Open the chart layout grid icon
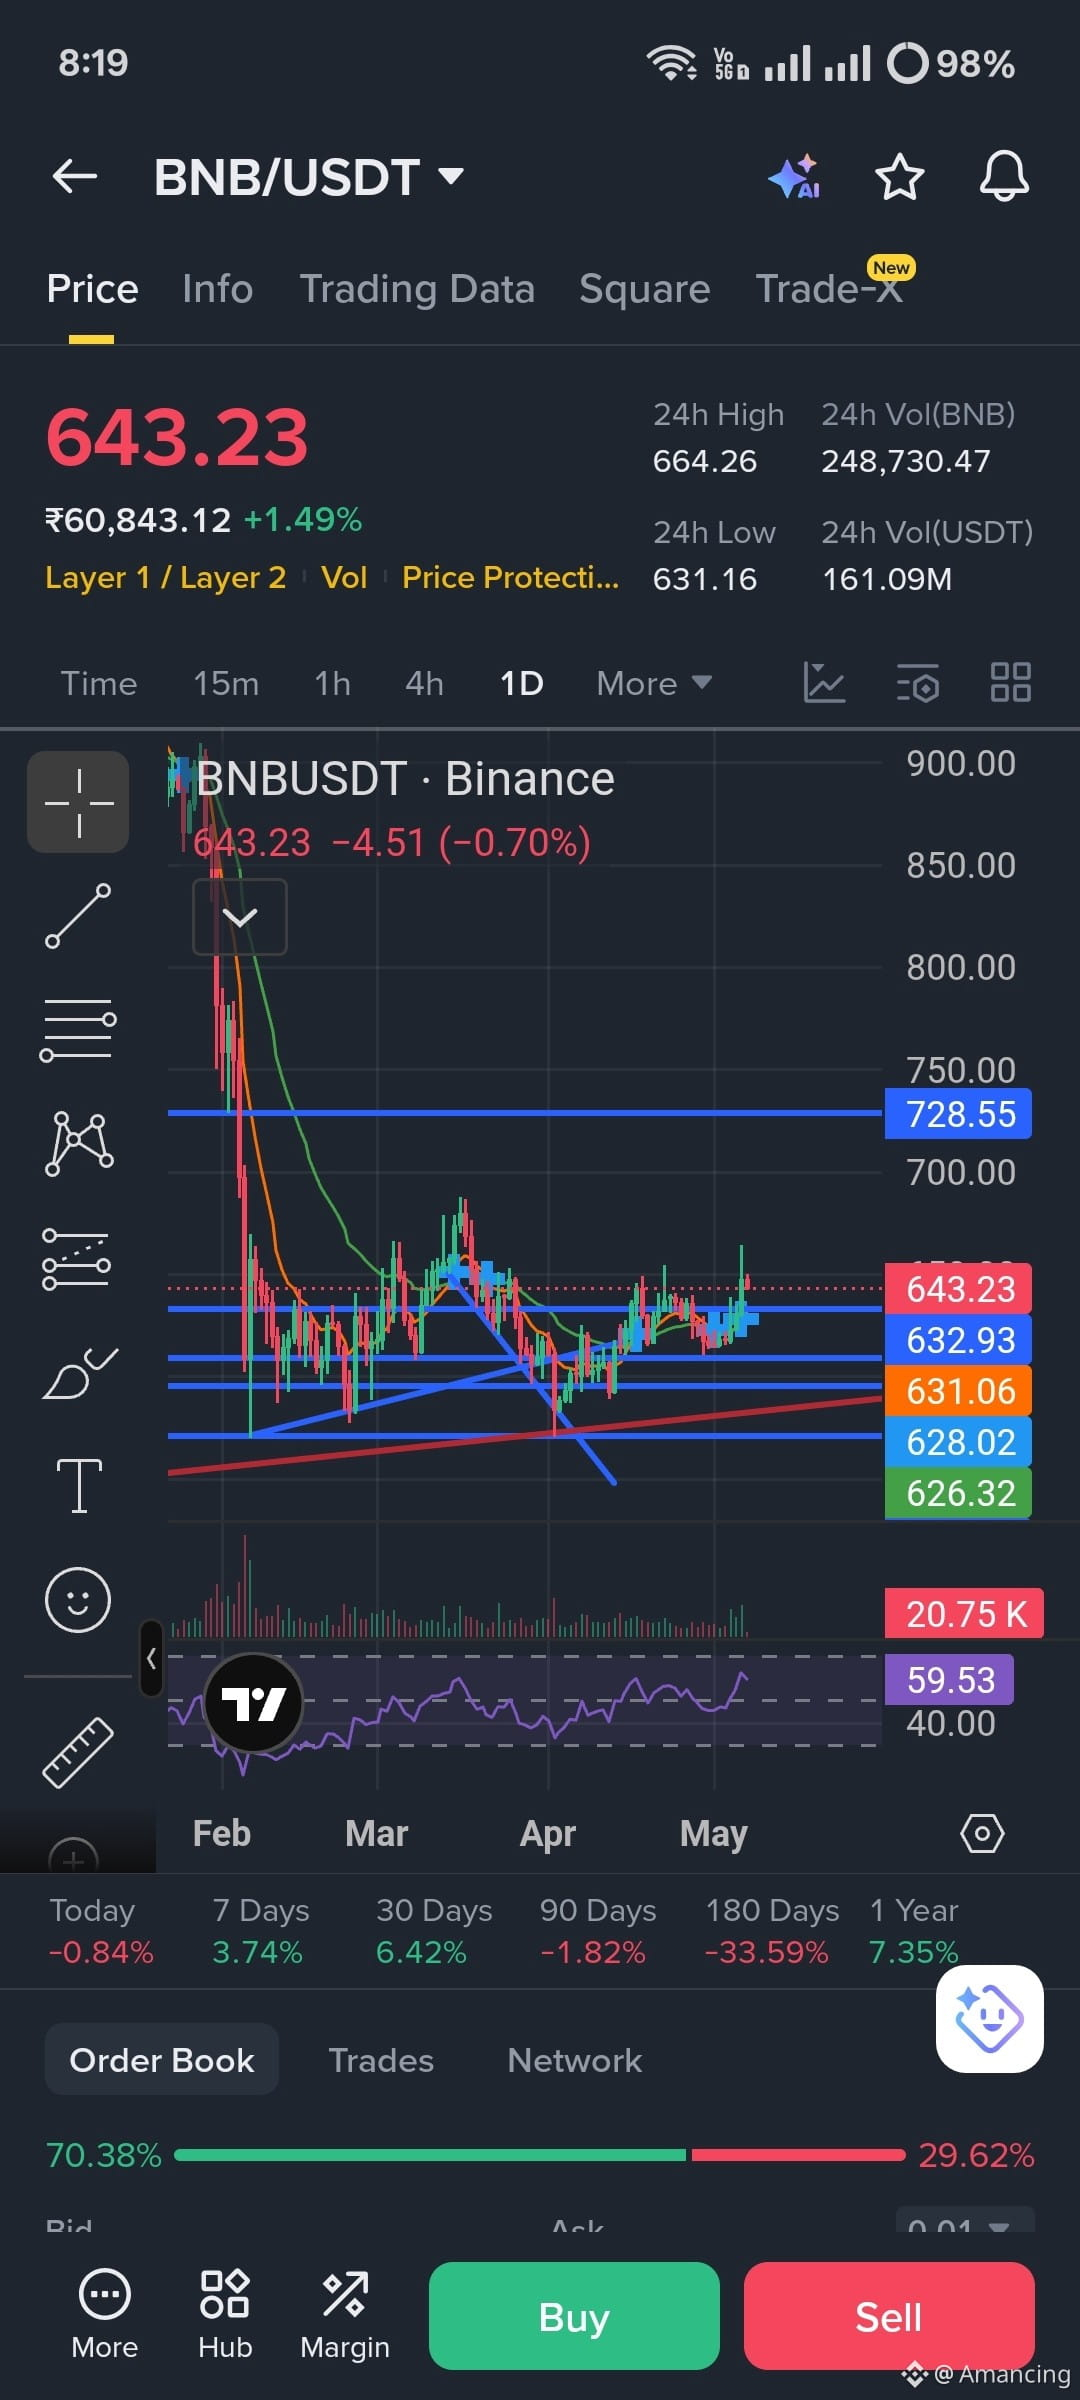The width and height of the screenshot is (1080, 2400). coord(1010,683)
